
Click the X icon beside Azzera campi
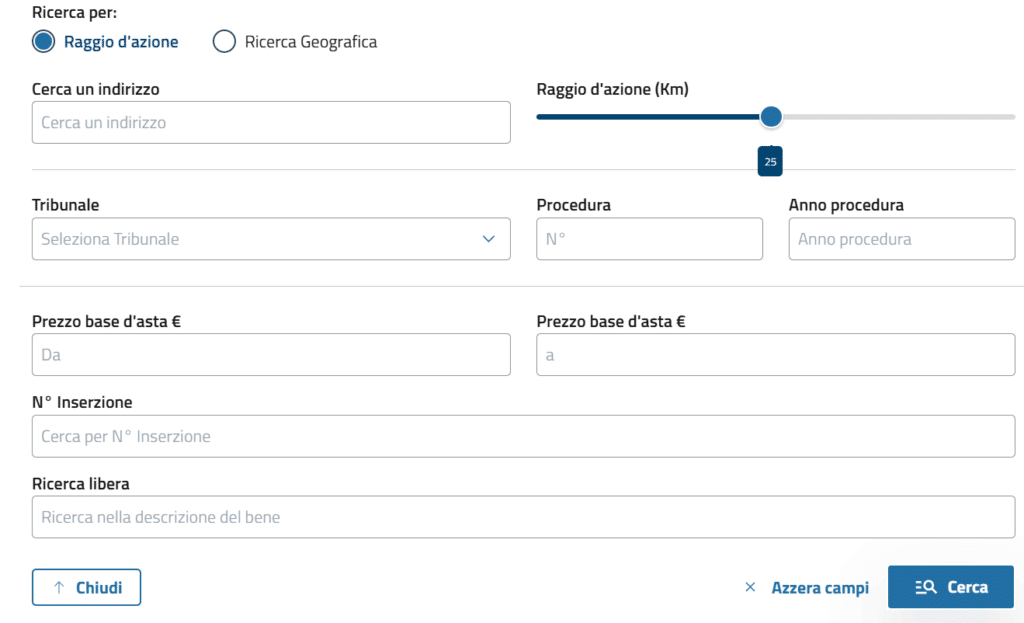[x=750, y=588]
